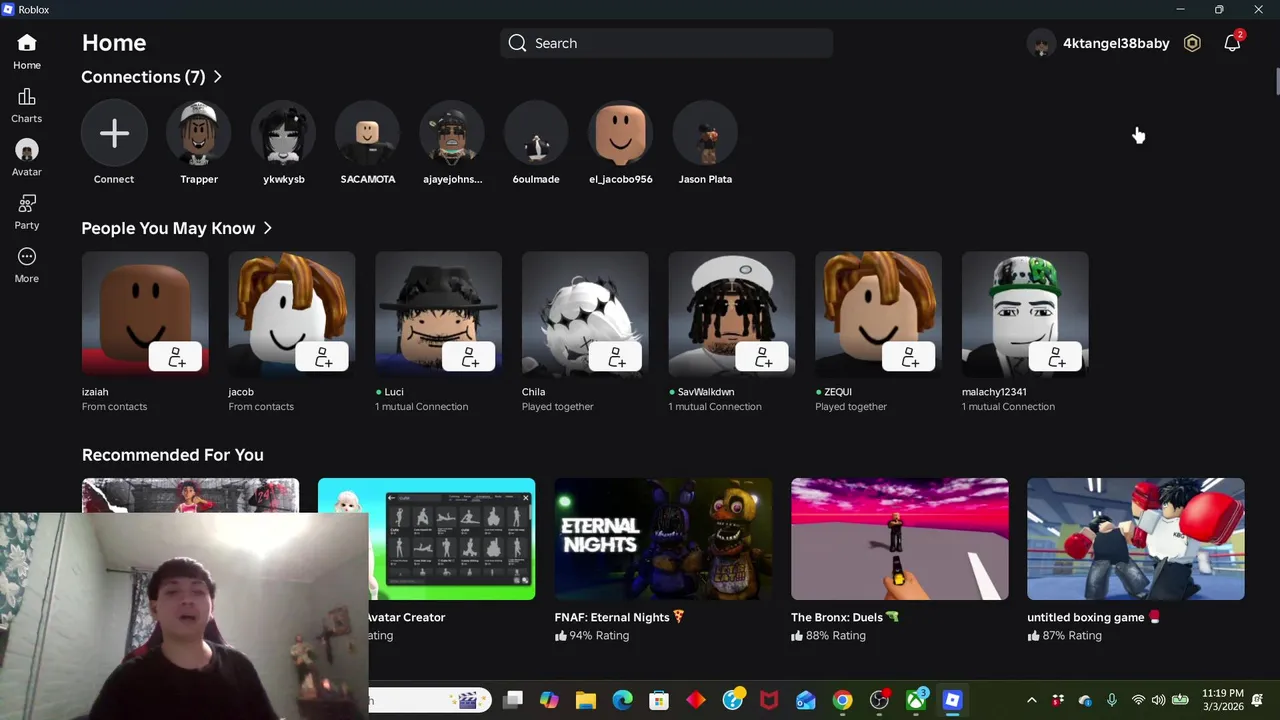The image size is (1280, 720).
Task: Open Jason Plata's connection avatar
Action: 705,134
